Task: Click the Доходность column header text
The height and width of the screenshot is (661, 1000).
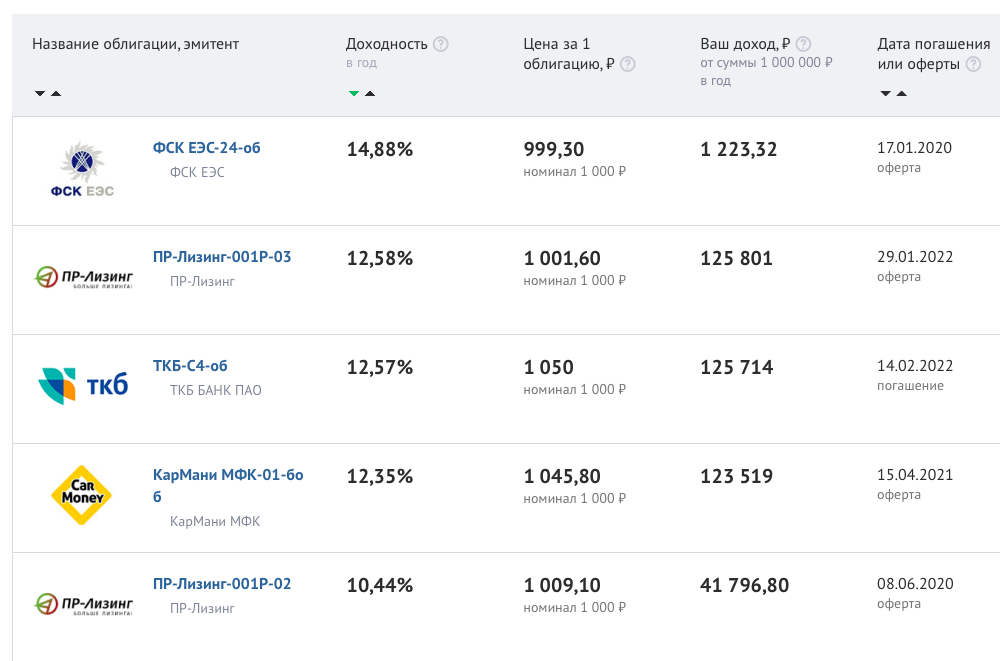Action: 386,44
